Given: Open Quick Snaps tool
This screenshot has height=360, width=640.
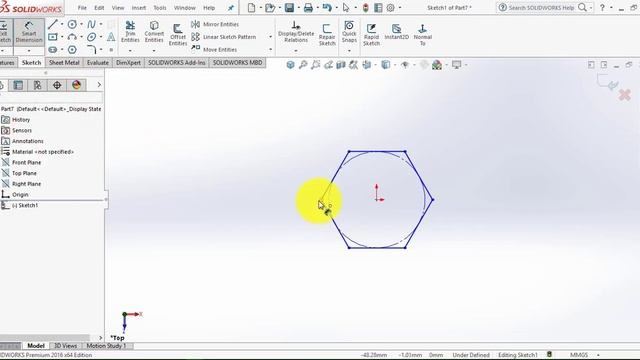Looking at the screenshot, I should click(349, 32).
